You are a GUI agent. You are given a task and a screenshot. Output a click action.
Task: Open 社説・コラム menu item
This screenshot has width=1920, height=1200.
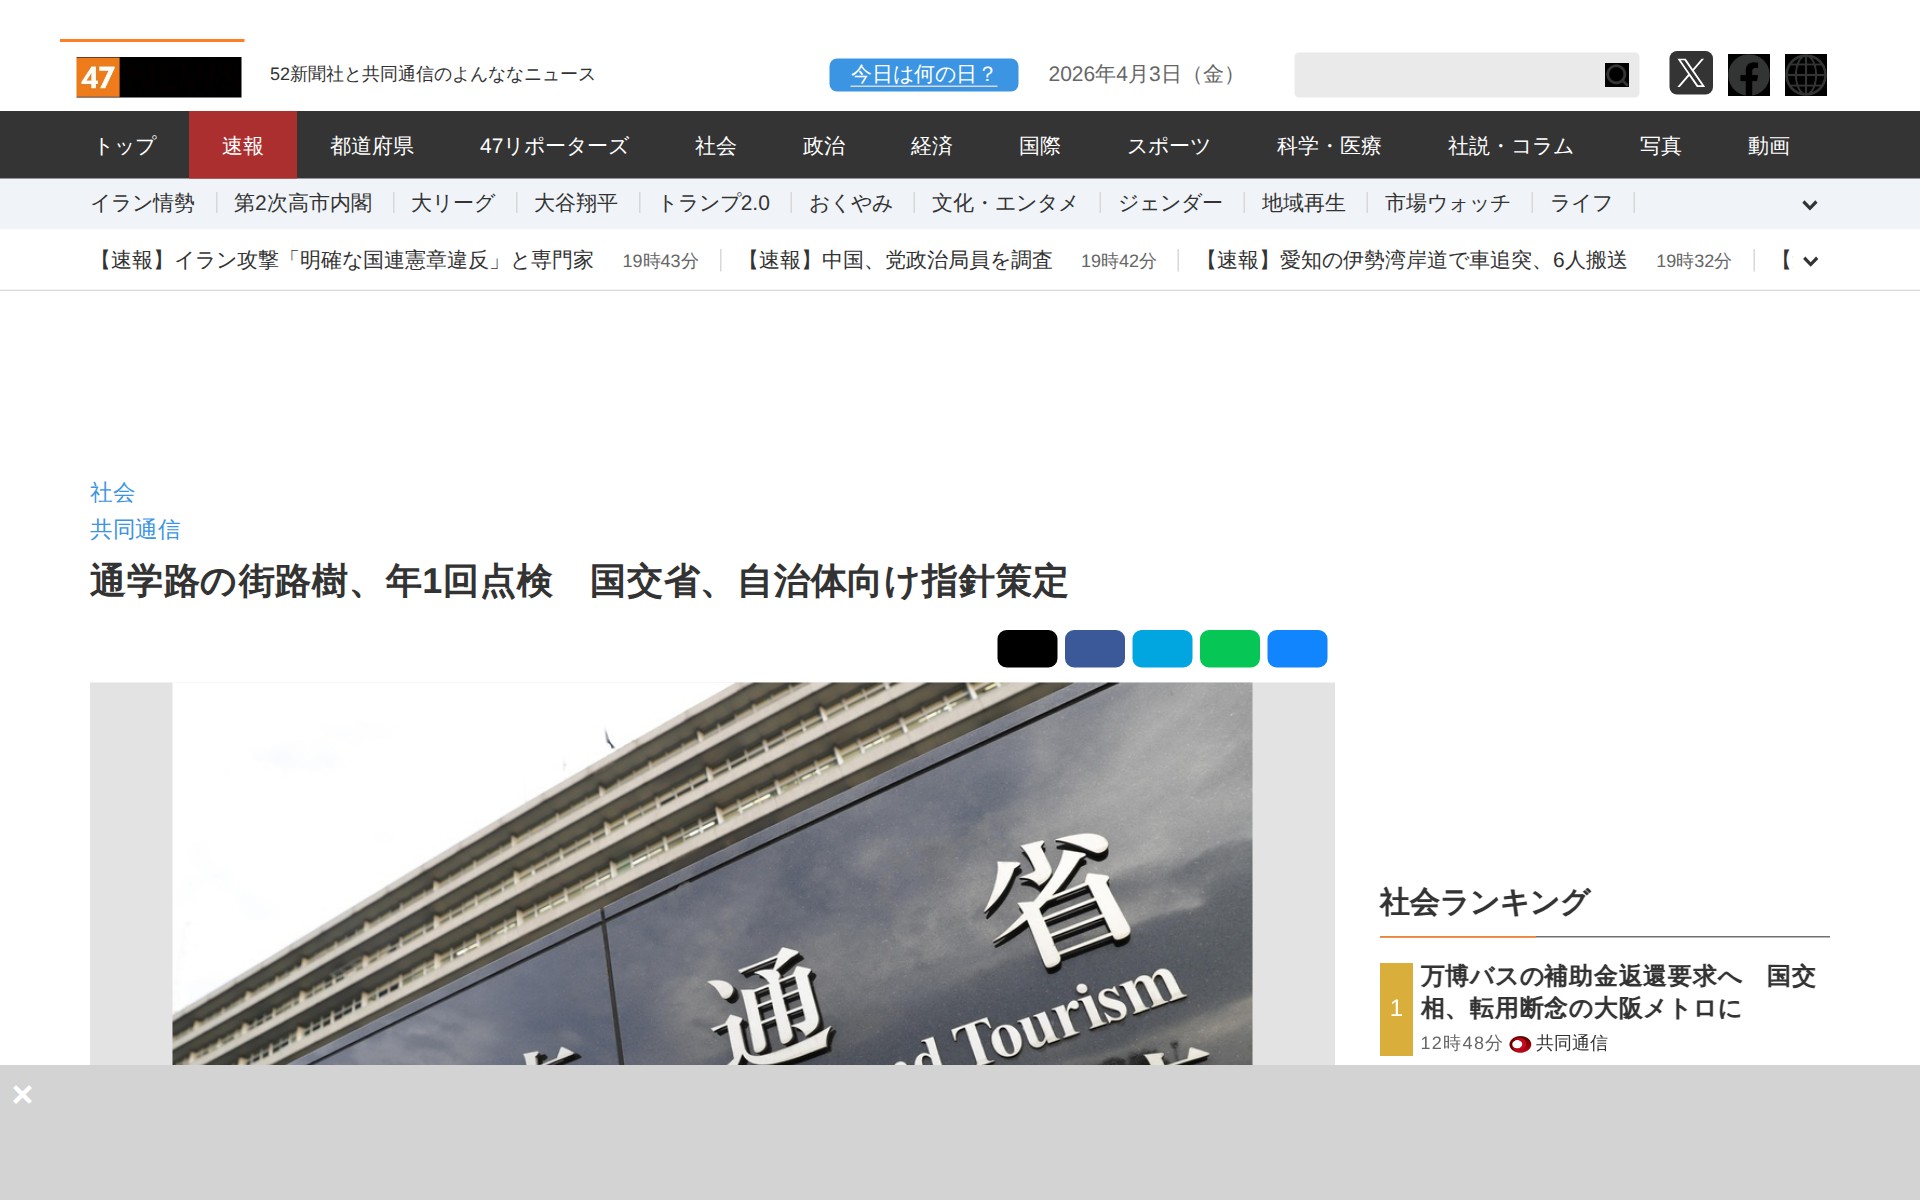pos(1510,146)
